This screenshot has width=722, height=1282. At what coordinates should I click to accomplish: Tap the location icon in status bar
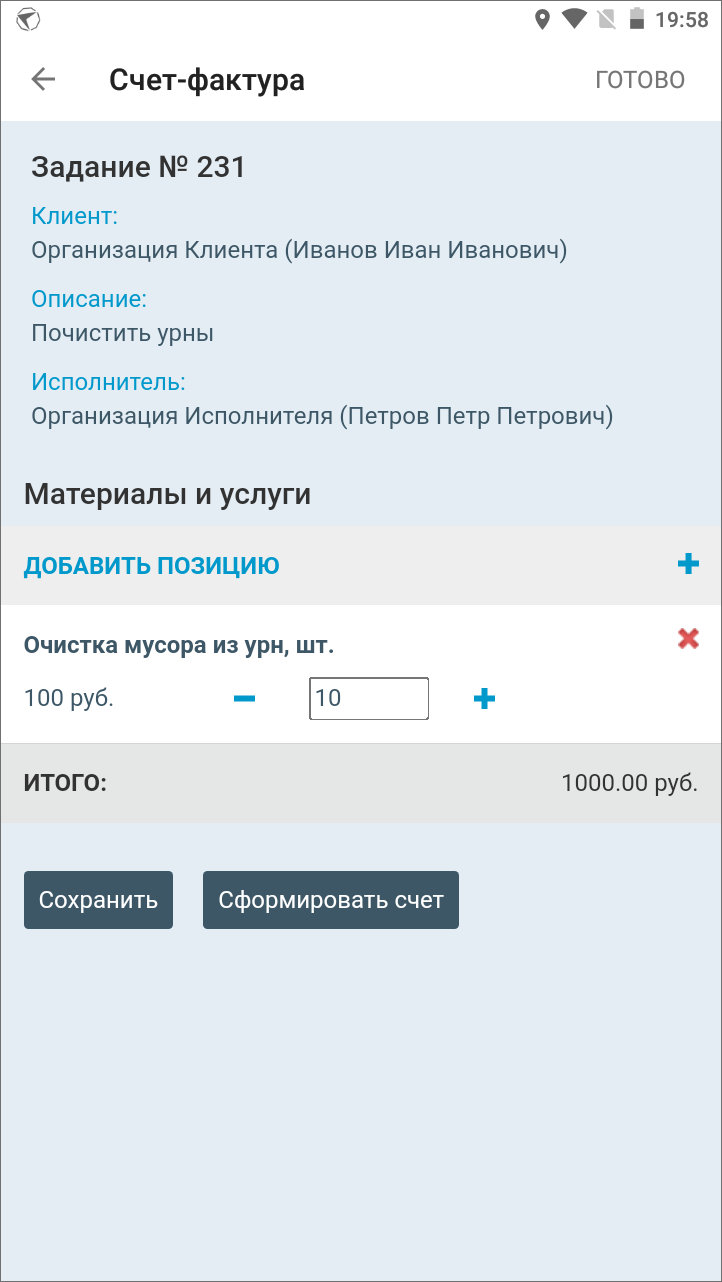tap(543, 19)
